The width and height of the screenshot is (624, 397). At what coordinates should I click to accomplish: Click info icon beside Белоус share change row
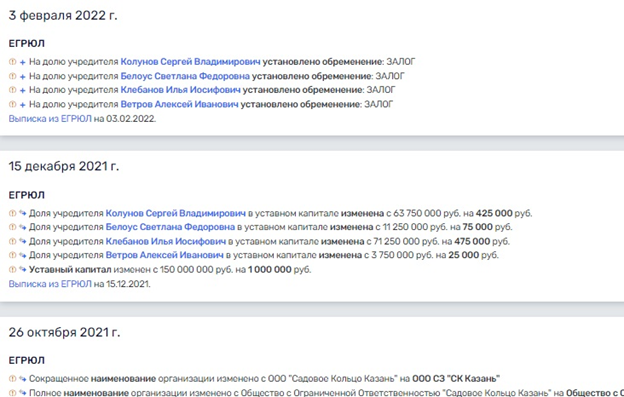12,227
